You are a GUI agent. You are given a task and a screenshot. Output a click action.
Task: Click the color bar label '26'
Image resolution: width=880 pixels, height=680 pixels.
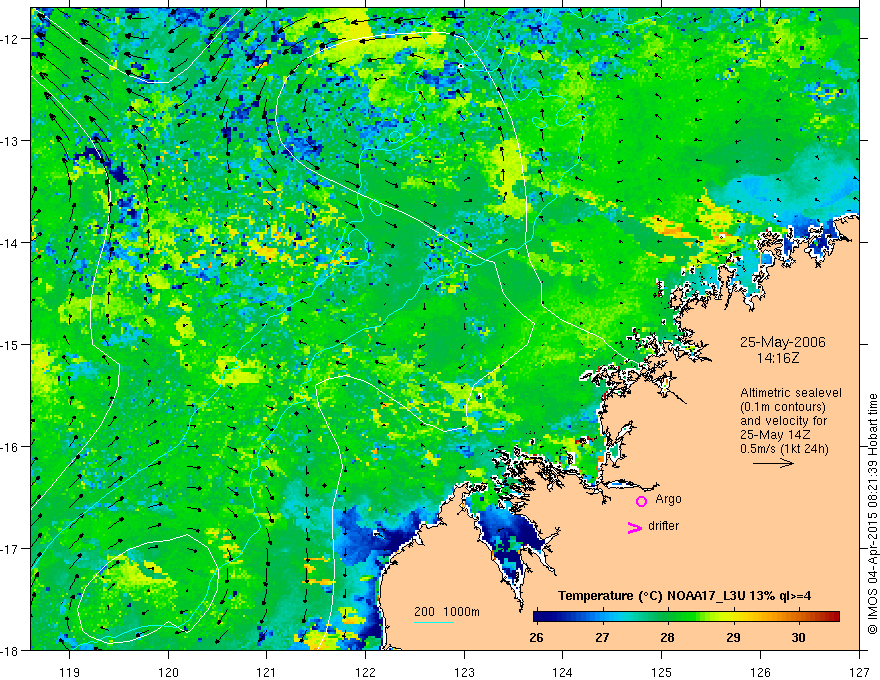tap(537, 638)
